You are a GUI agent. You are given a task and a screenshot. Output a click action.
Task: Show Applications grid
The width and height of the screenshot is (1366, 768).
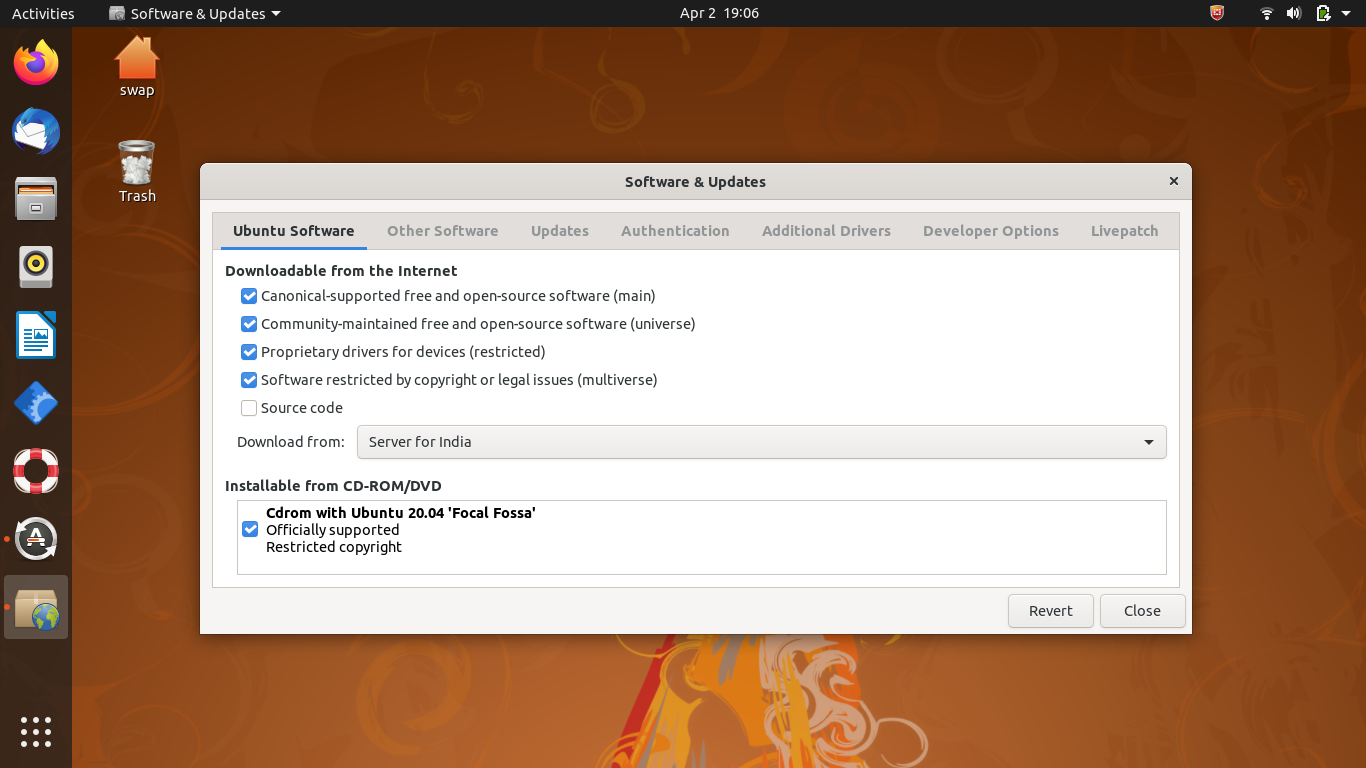pos(36,732)
